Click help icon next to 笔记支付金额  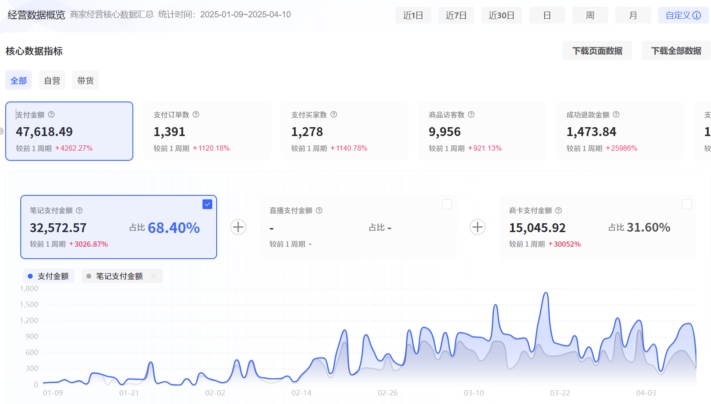pos(79,210)
